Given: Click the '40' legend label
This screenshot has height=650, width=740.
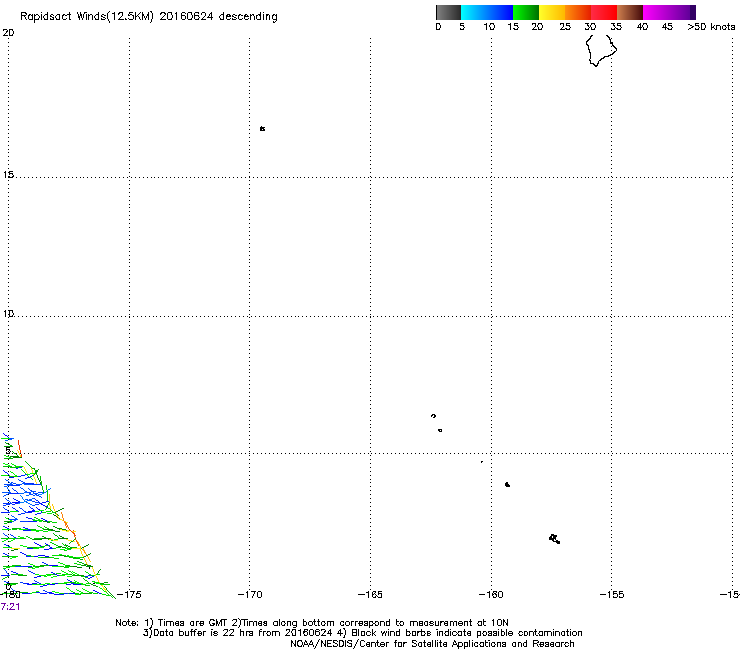Looking at the screenshot, I should pyautogui.click(x=642, y=27).
